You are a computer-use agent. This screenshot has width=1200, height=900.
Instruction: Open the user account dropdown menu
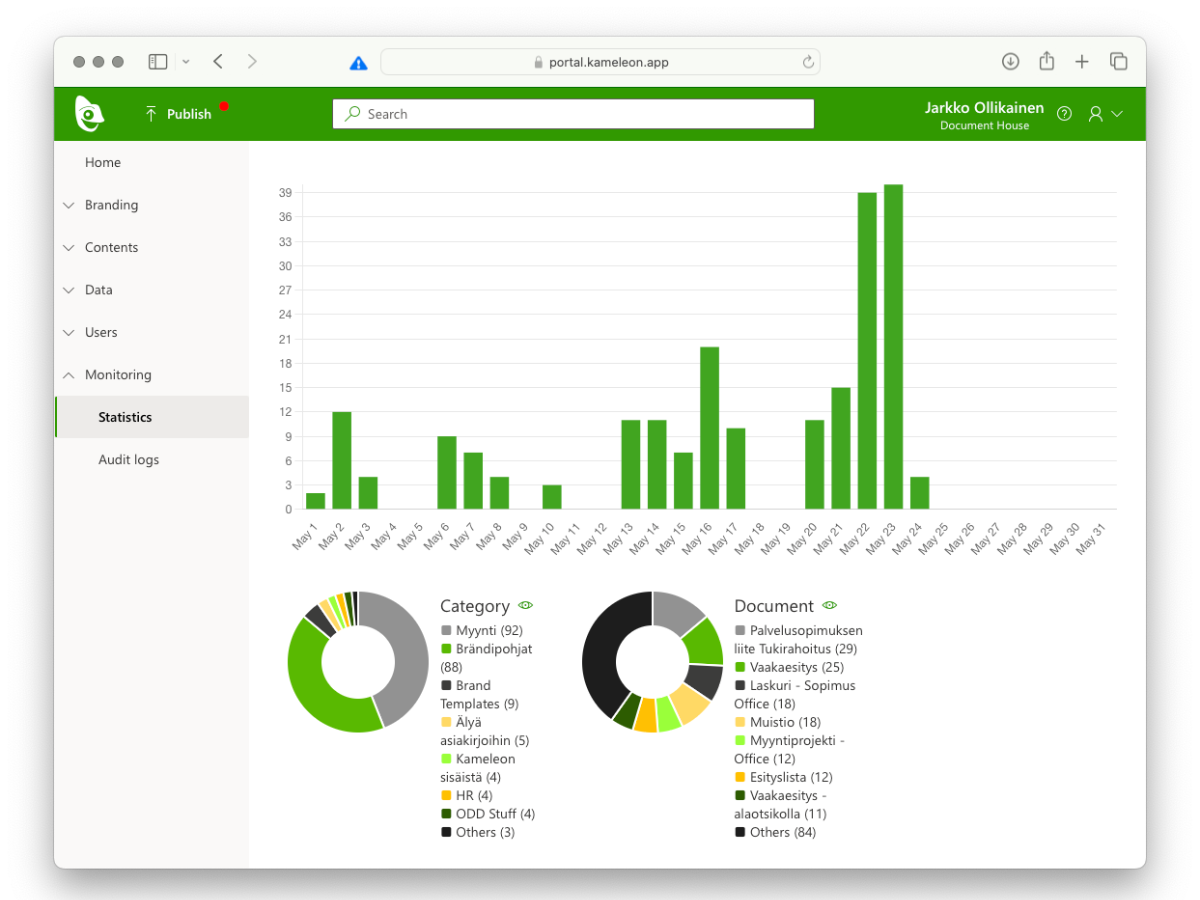click(x=1105, y=114)
